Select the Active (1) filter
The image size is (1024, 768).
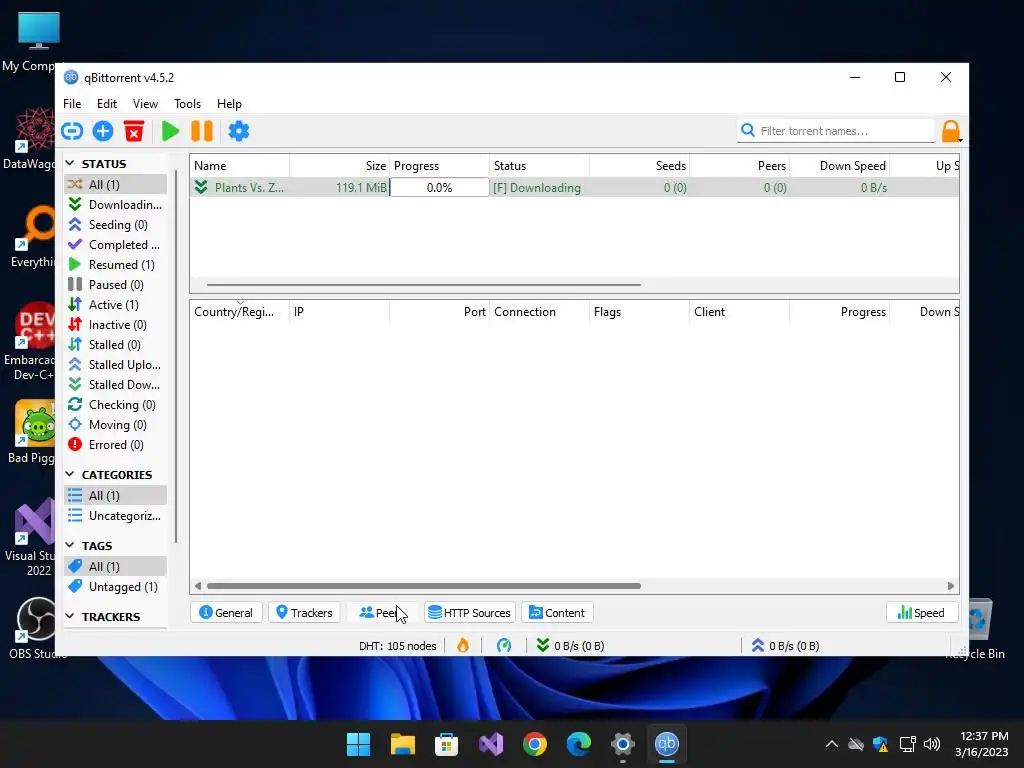click(116, 305)
